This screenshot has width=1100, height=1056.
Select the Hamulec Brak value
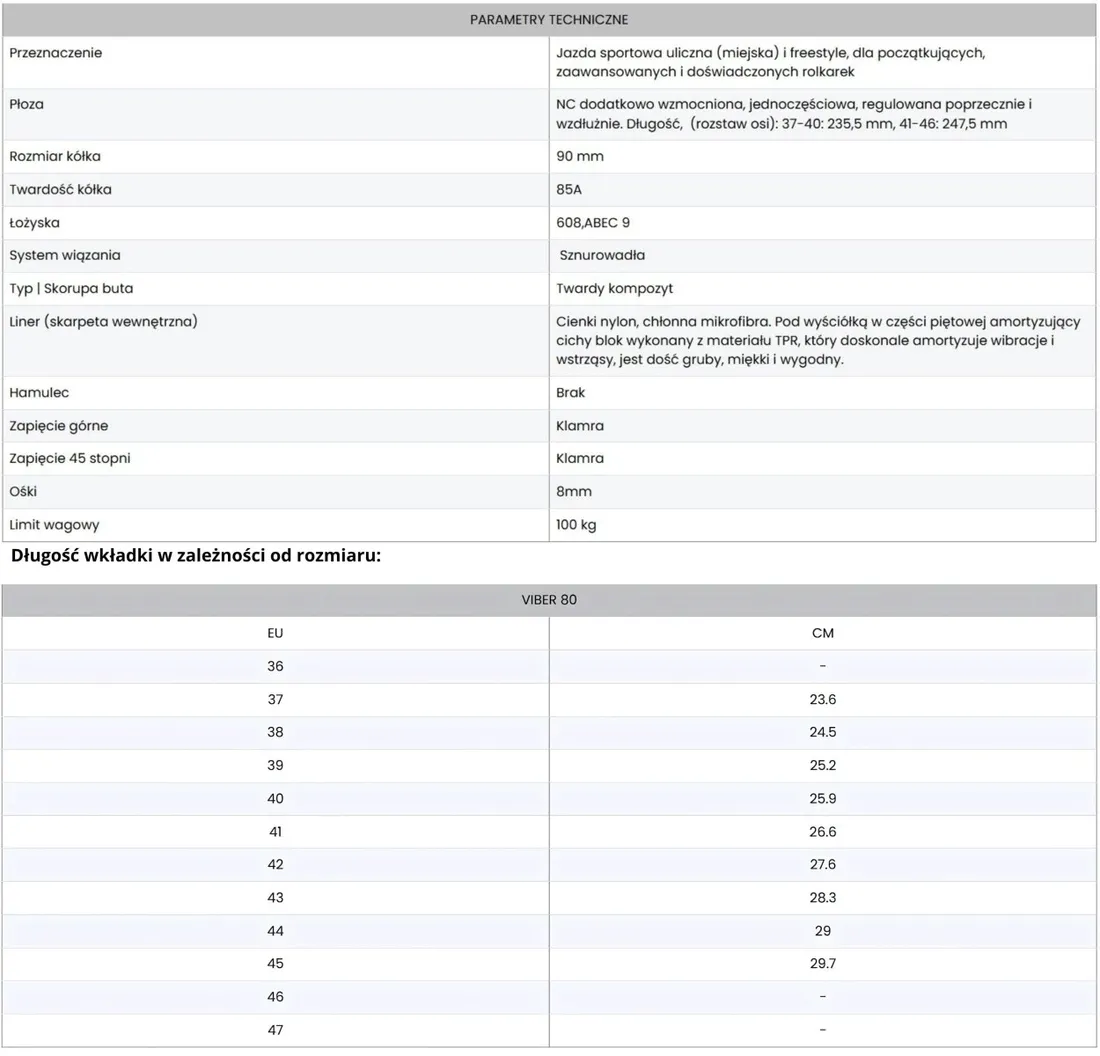click(x=570, y=392)
